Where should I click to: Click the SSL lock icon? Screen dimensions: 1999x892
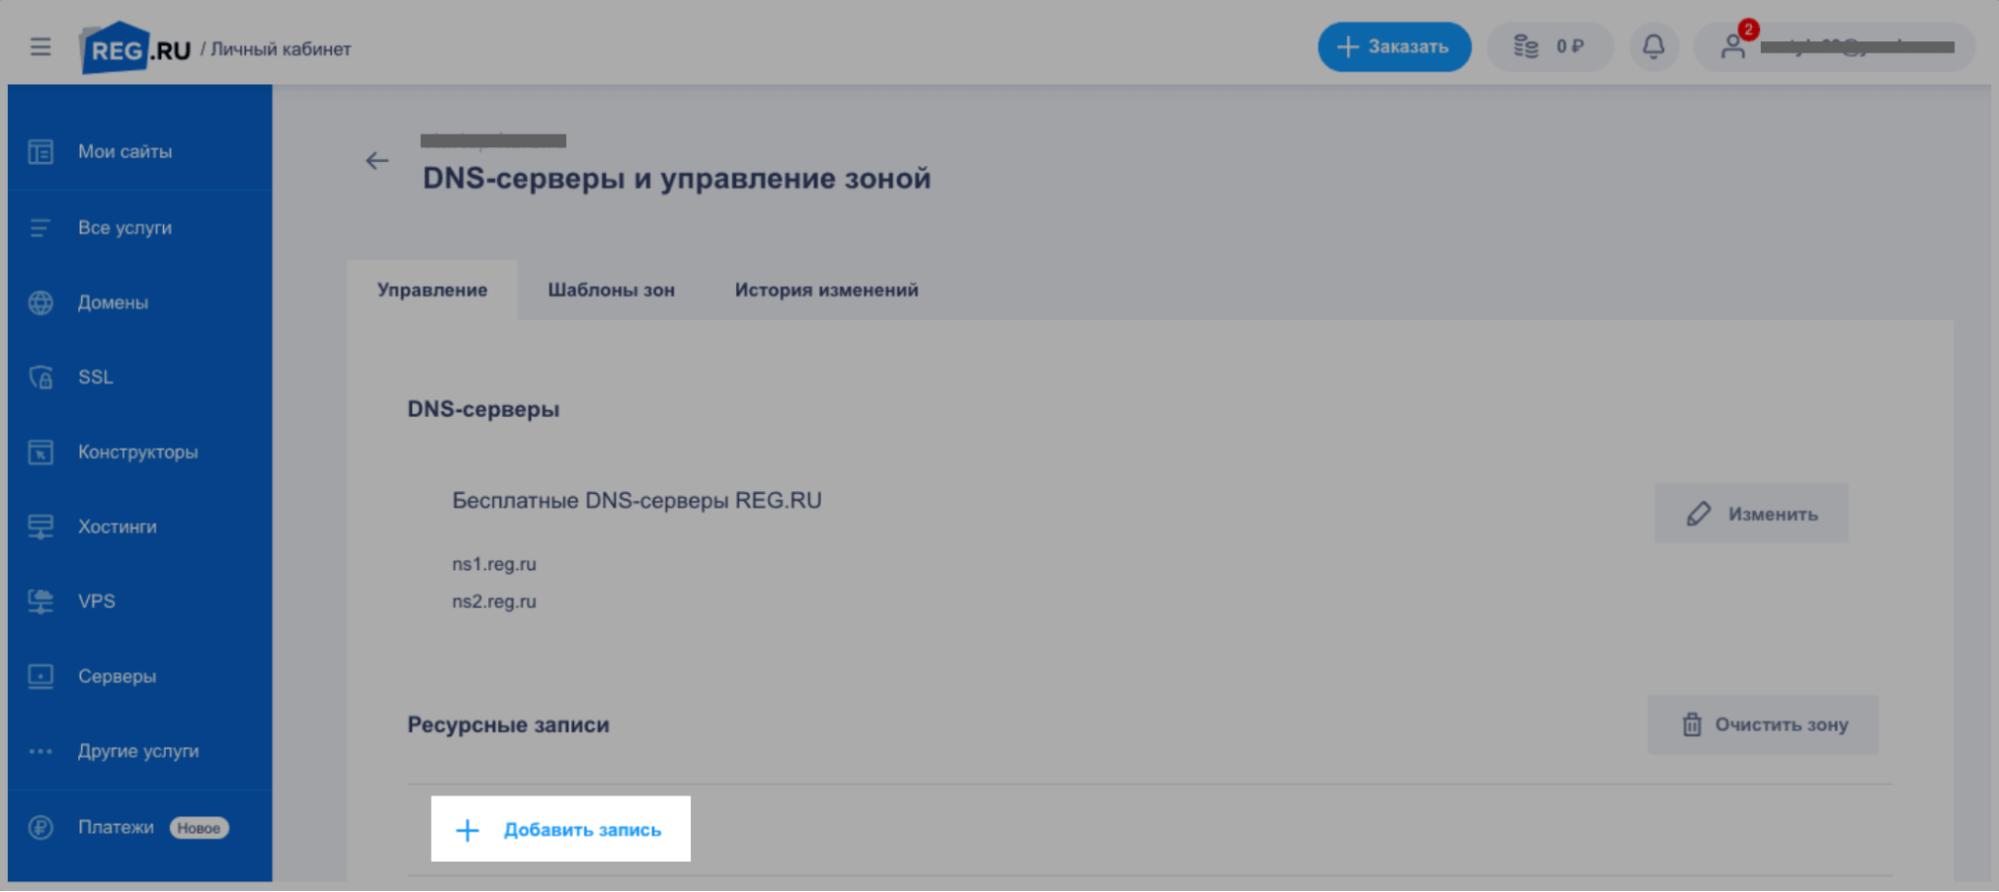(x=41, y=377)
